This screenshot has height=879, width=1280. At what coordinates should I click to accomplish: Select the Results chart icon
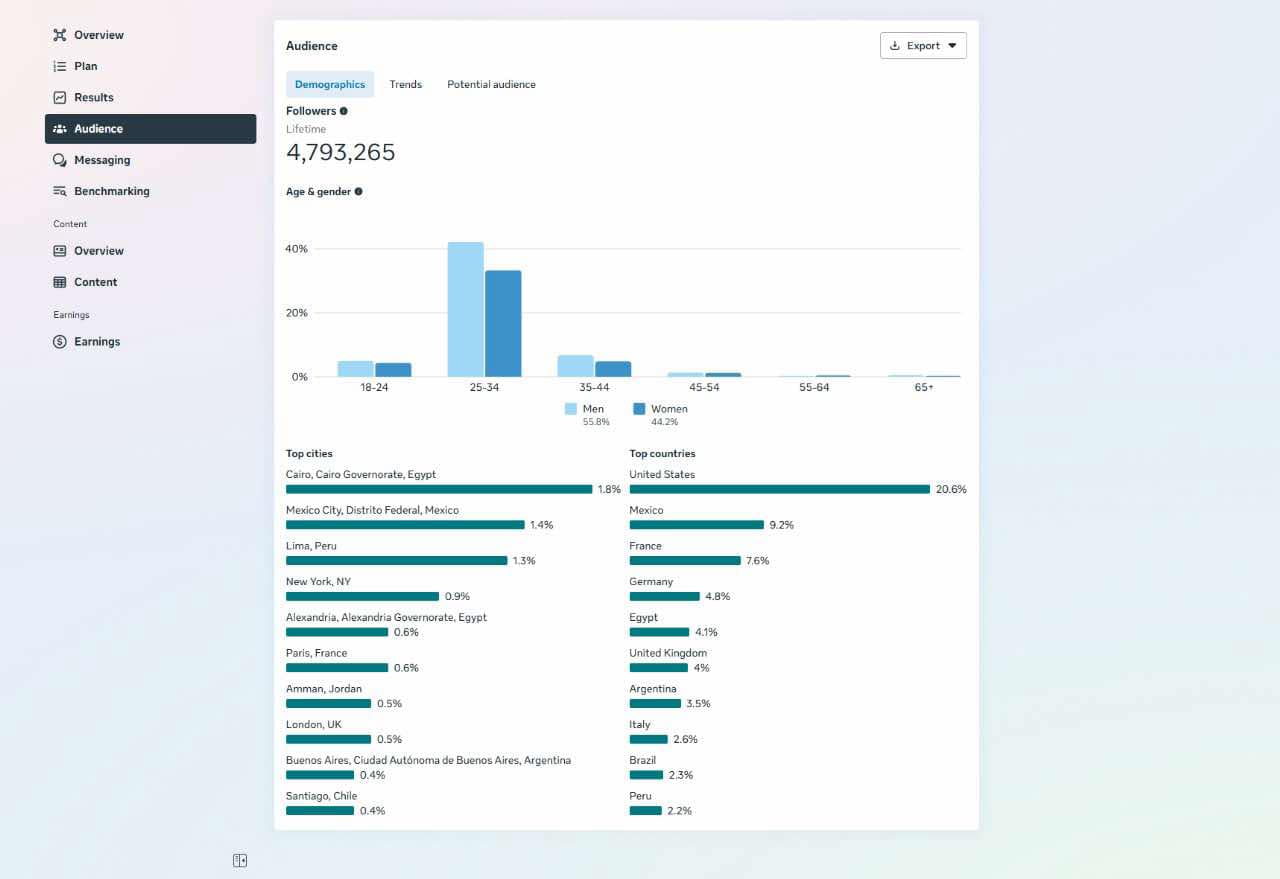(x=60, y=97)
